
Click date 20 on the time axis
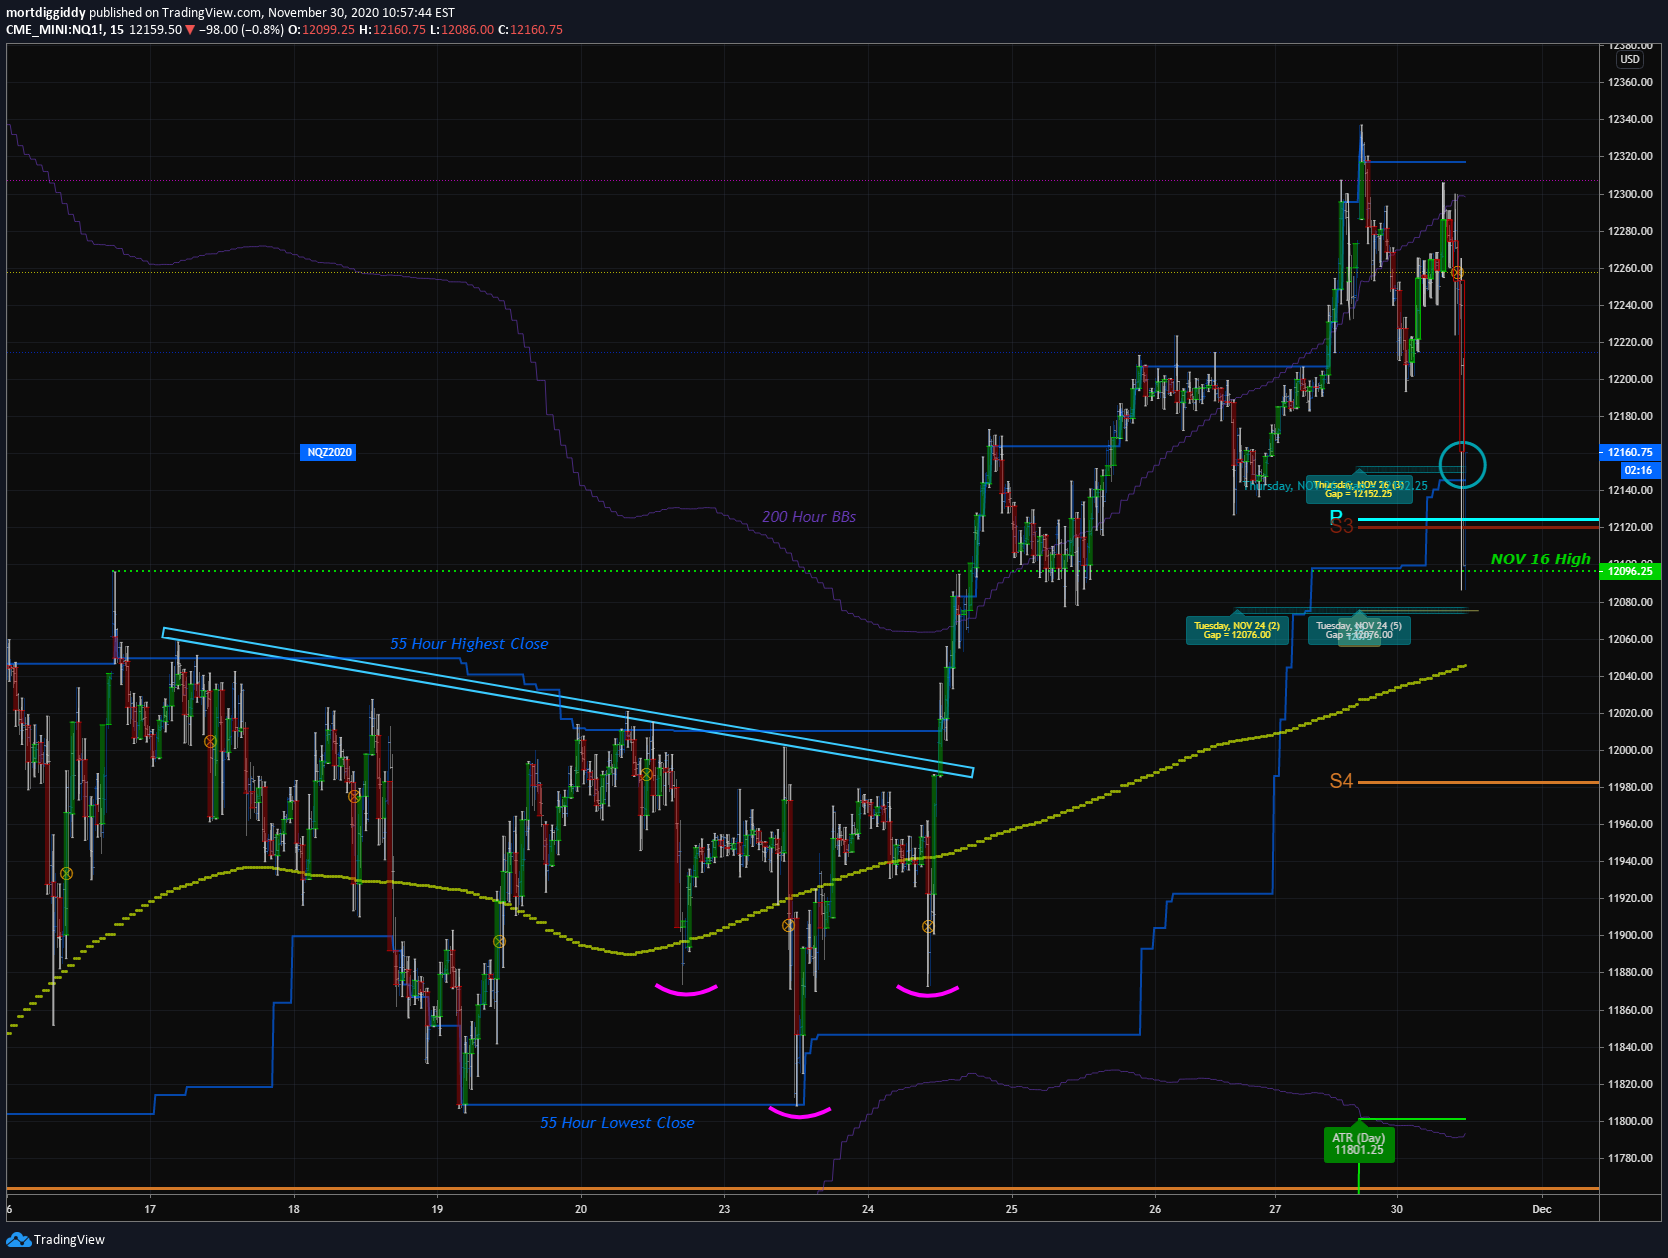[x=581, y=1209]
